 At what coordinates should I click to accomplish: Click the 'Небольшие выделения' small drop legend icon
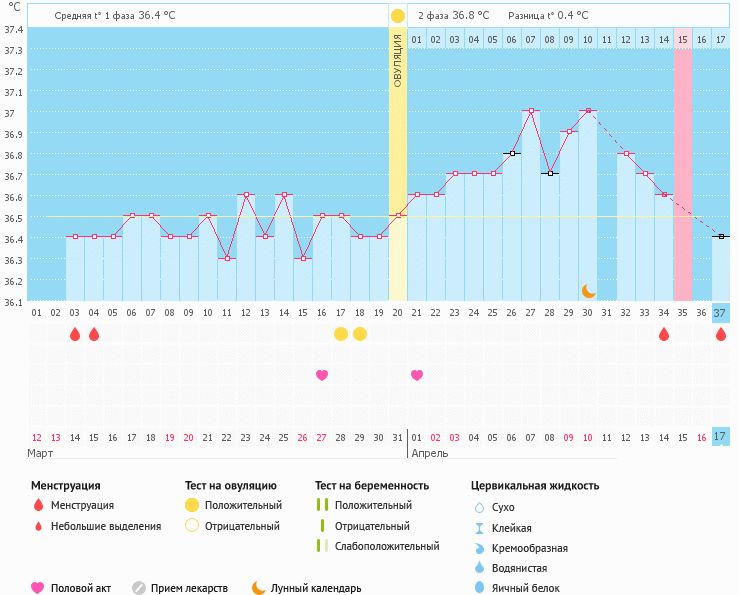click(38, 527)
